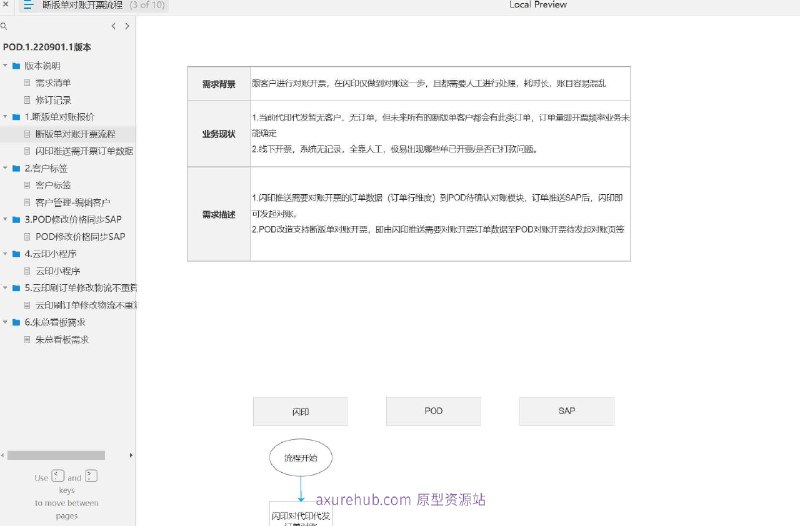Click page icon beside 需求清单
The width and height of the screenshot is (800, 526).
[x=27, y=83]
